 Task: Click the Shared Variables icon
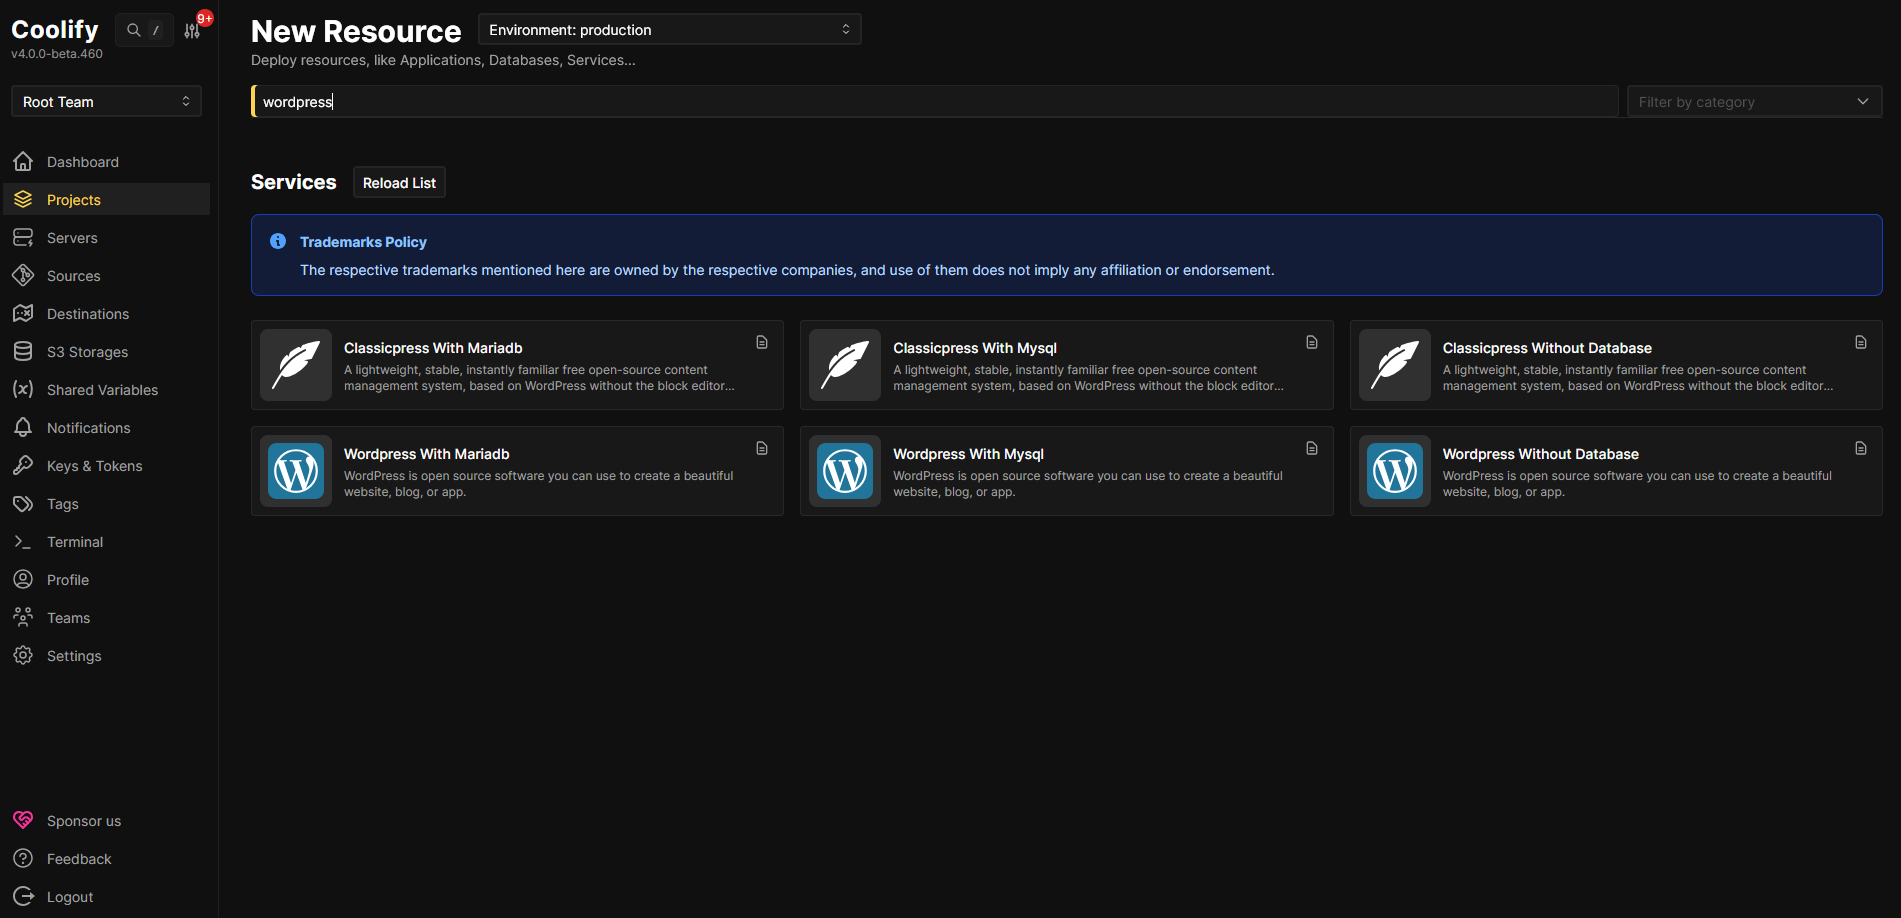click(x=23, y=390)
